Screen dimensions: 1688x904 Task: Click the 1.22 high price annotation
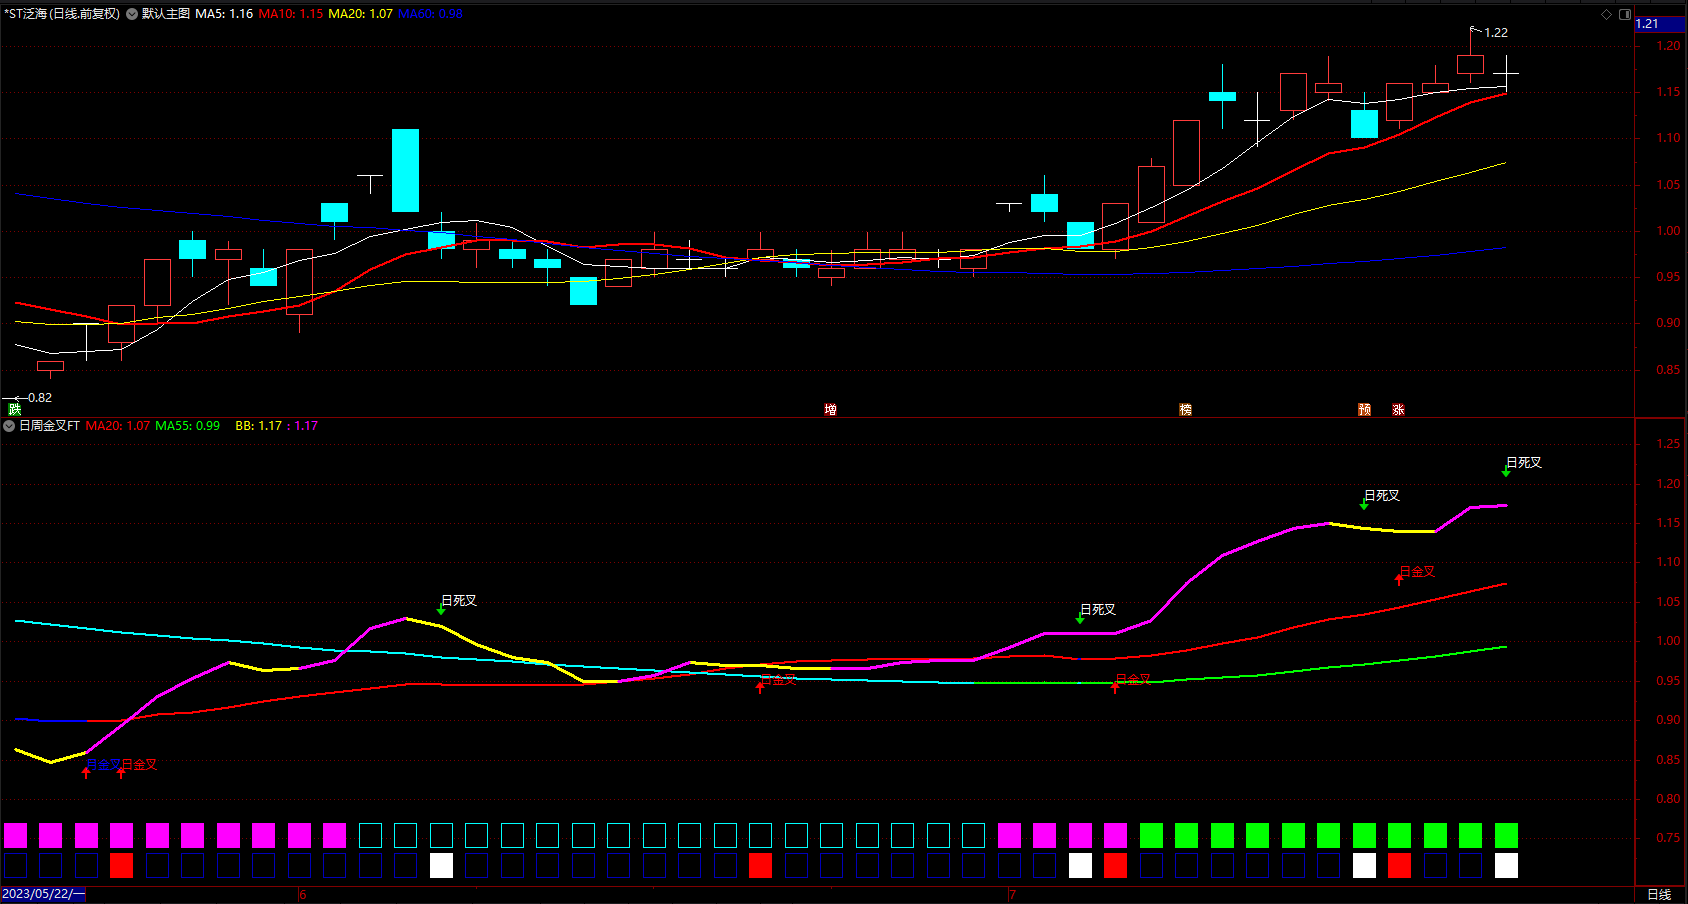(x=1496, y=33)
